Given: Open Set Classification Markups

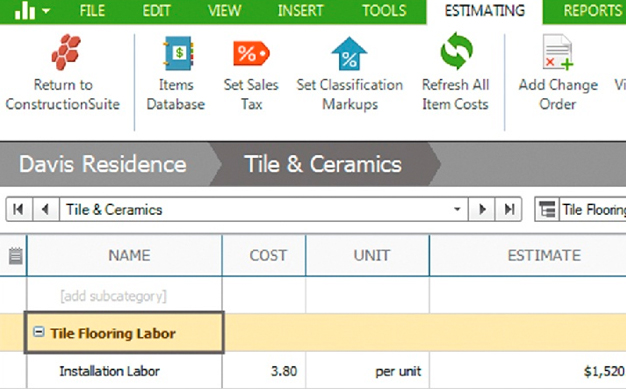Looking at the screenshot, I should tap(349, 54).
